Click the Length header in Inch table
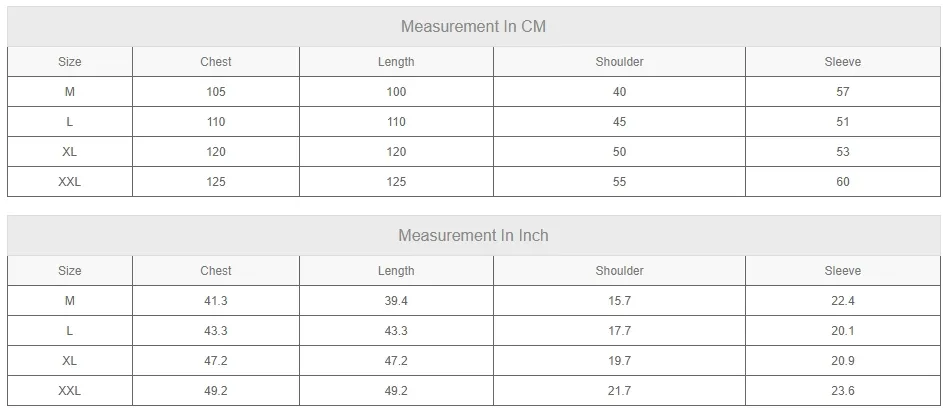Viewport: 943px width, 408px height. point(396,271)
